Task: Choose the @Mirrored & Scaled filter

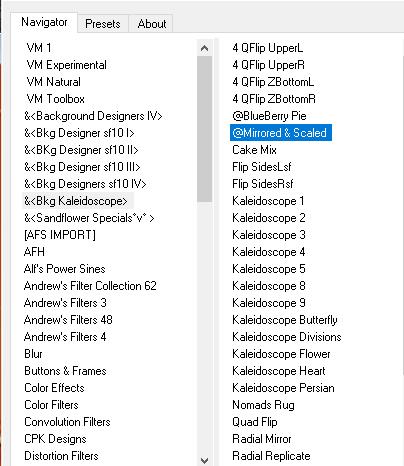Action: pos(281,133)
